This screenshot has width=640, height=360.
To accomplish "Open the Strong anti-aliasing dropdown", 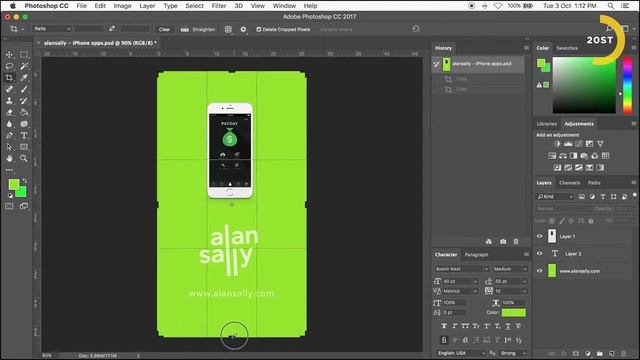I will click(x=513, y=353).
